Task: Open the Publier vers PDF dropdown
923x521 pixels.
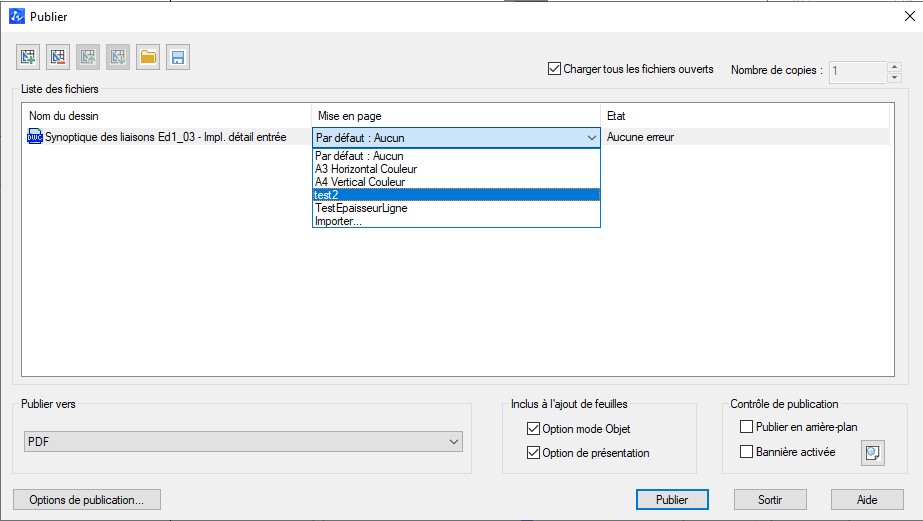Action: [243, 442]
